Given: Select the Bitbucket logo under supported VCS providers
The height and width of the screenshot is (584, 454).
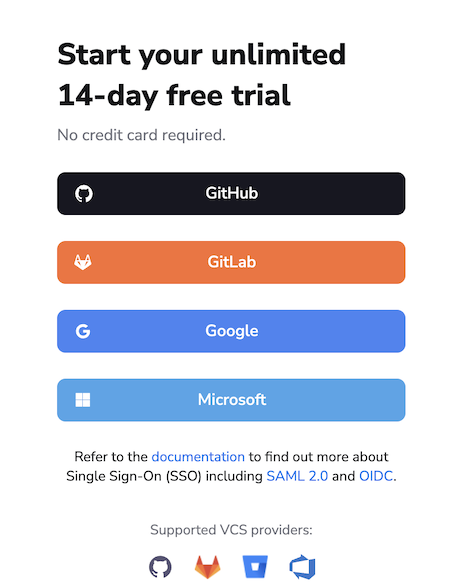Looking at the screenshot, I should click(x=255, y=567).
